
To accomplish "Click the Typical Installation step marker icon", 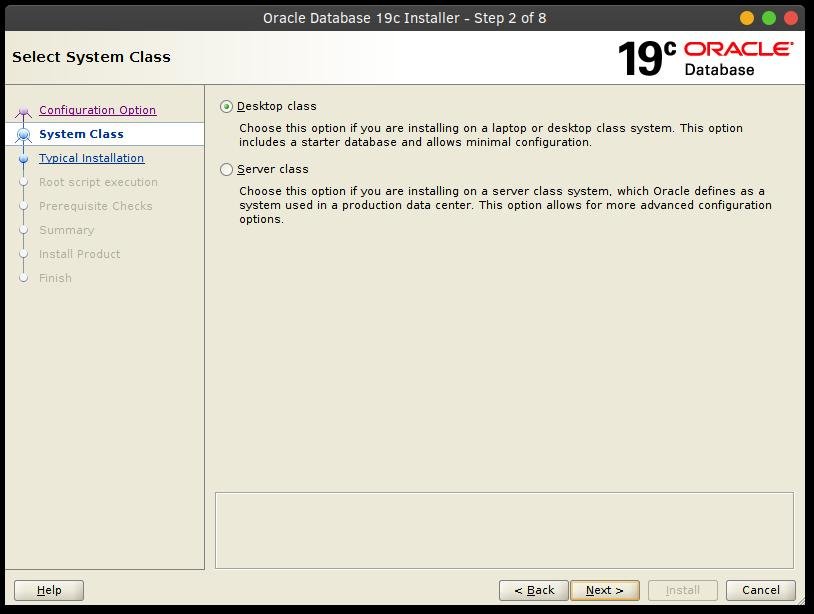I will (x=23, y=158).
